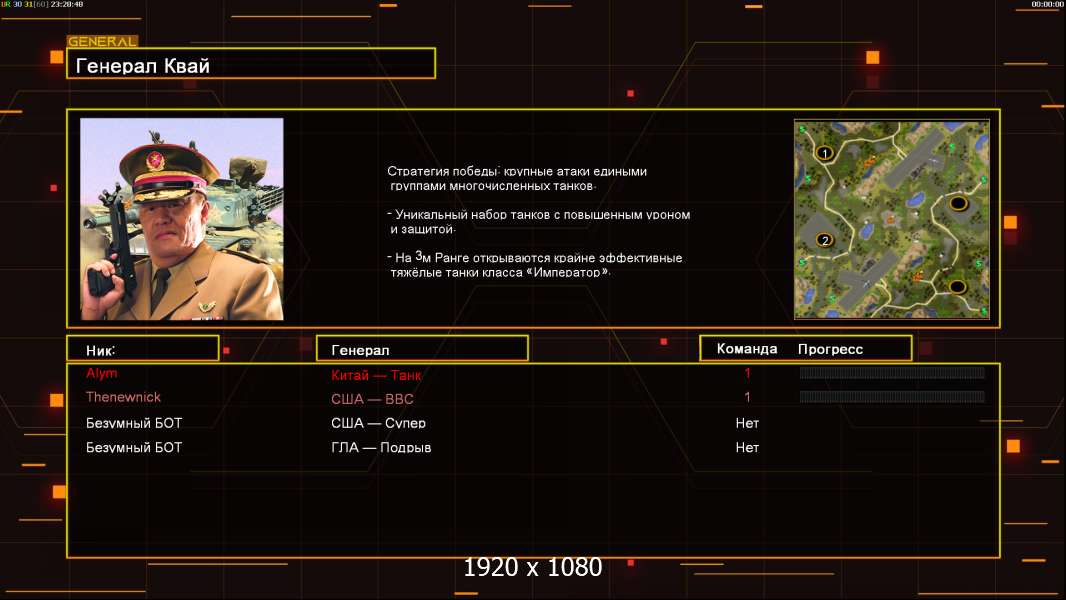Click the 'Ник:' column header
1066x600 pixels.
tap(142, 349)
